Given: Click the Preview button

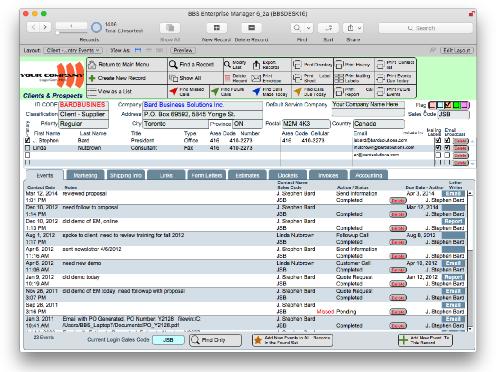Looking at the screenshot, I should tap(183, 50).
